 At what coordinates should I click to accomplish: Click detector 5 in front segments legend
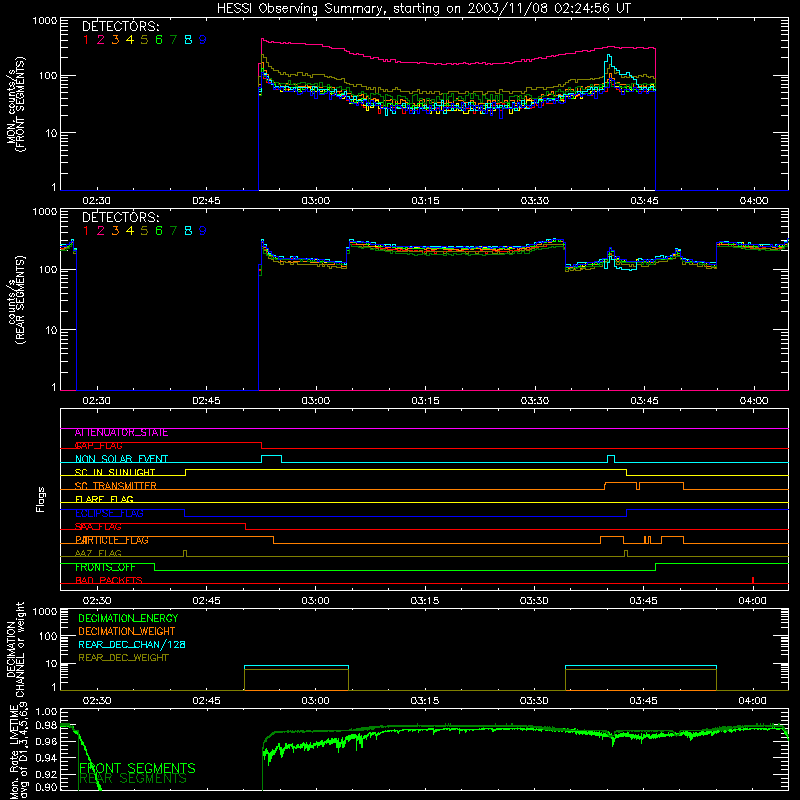point(144,40)
